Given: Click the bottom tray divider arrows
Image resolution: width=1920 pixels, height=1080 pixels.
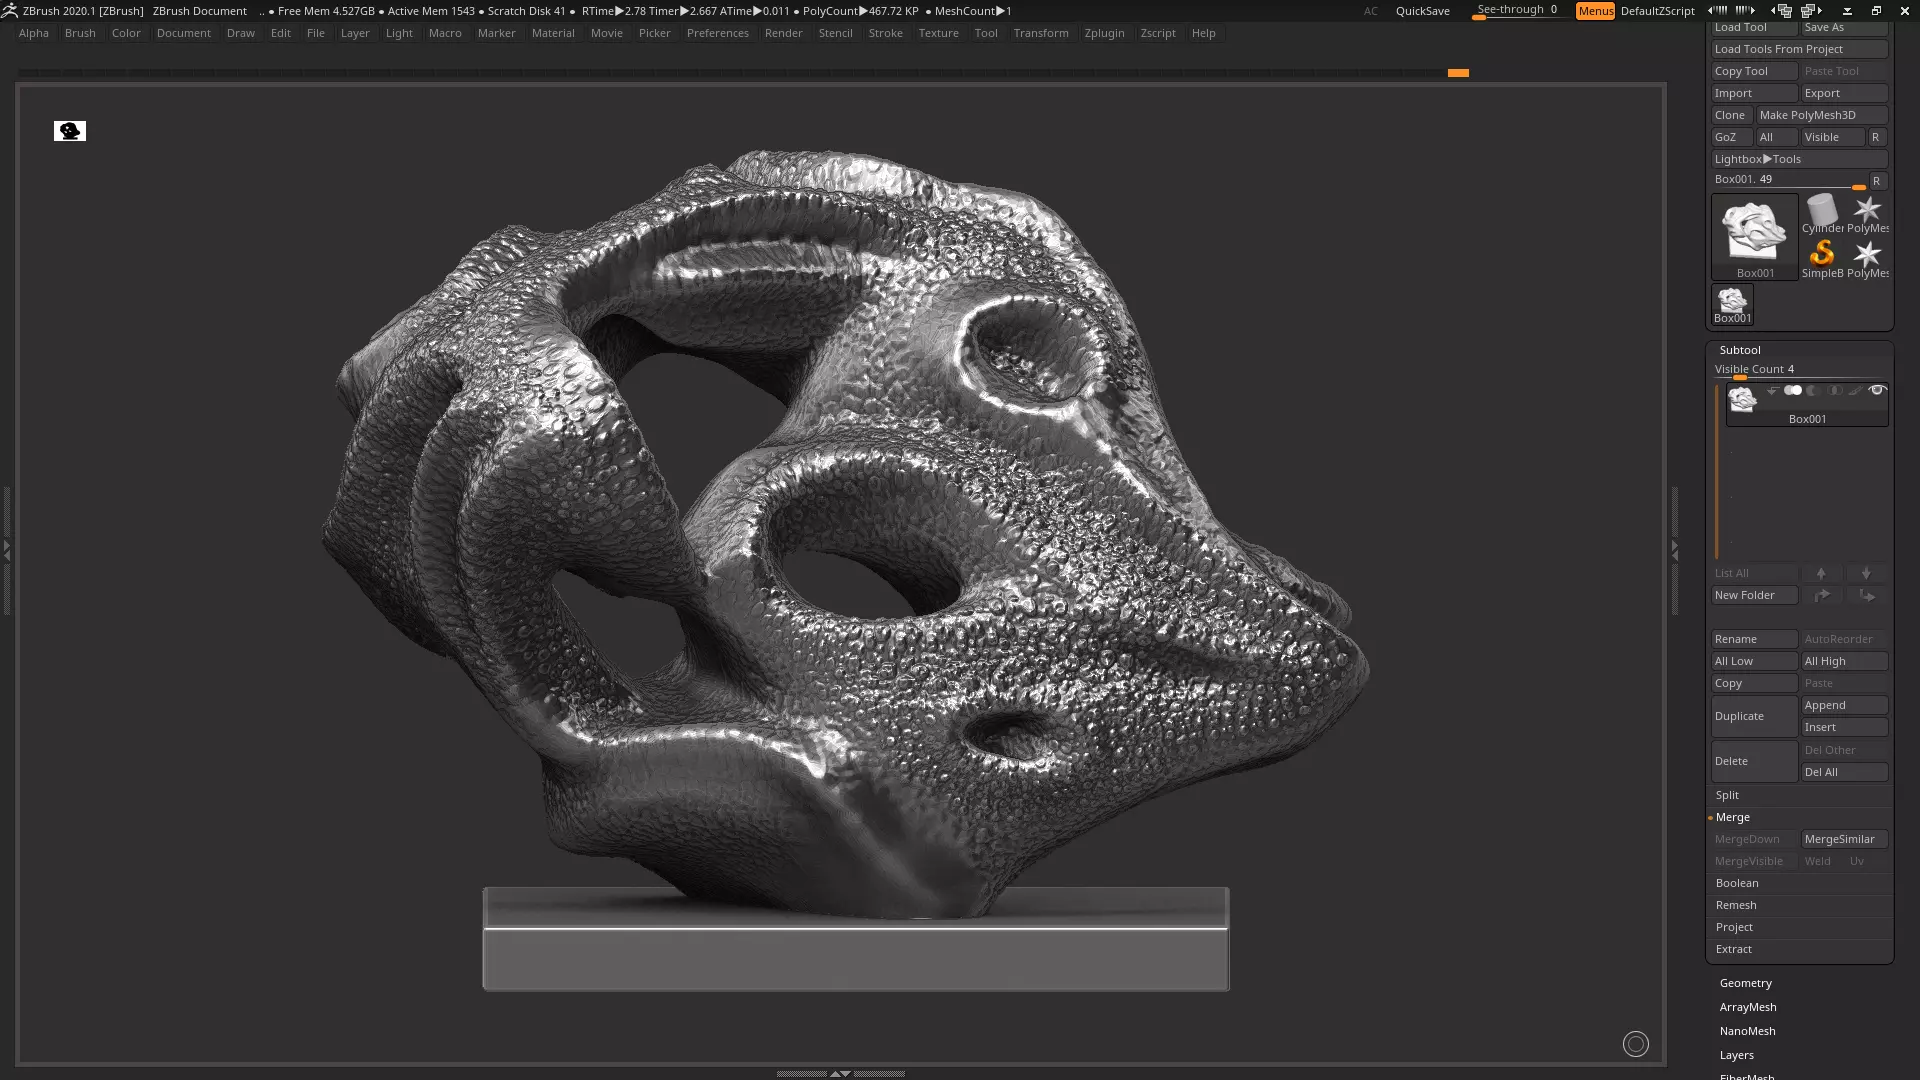Looking at the screenshot, I should click(840, 1073).
